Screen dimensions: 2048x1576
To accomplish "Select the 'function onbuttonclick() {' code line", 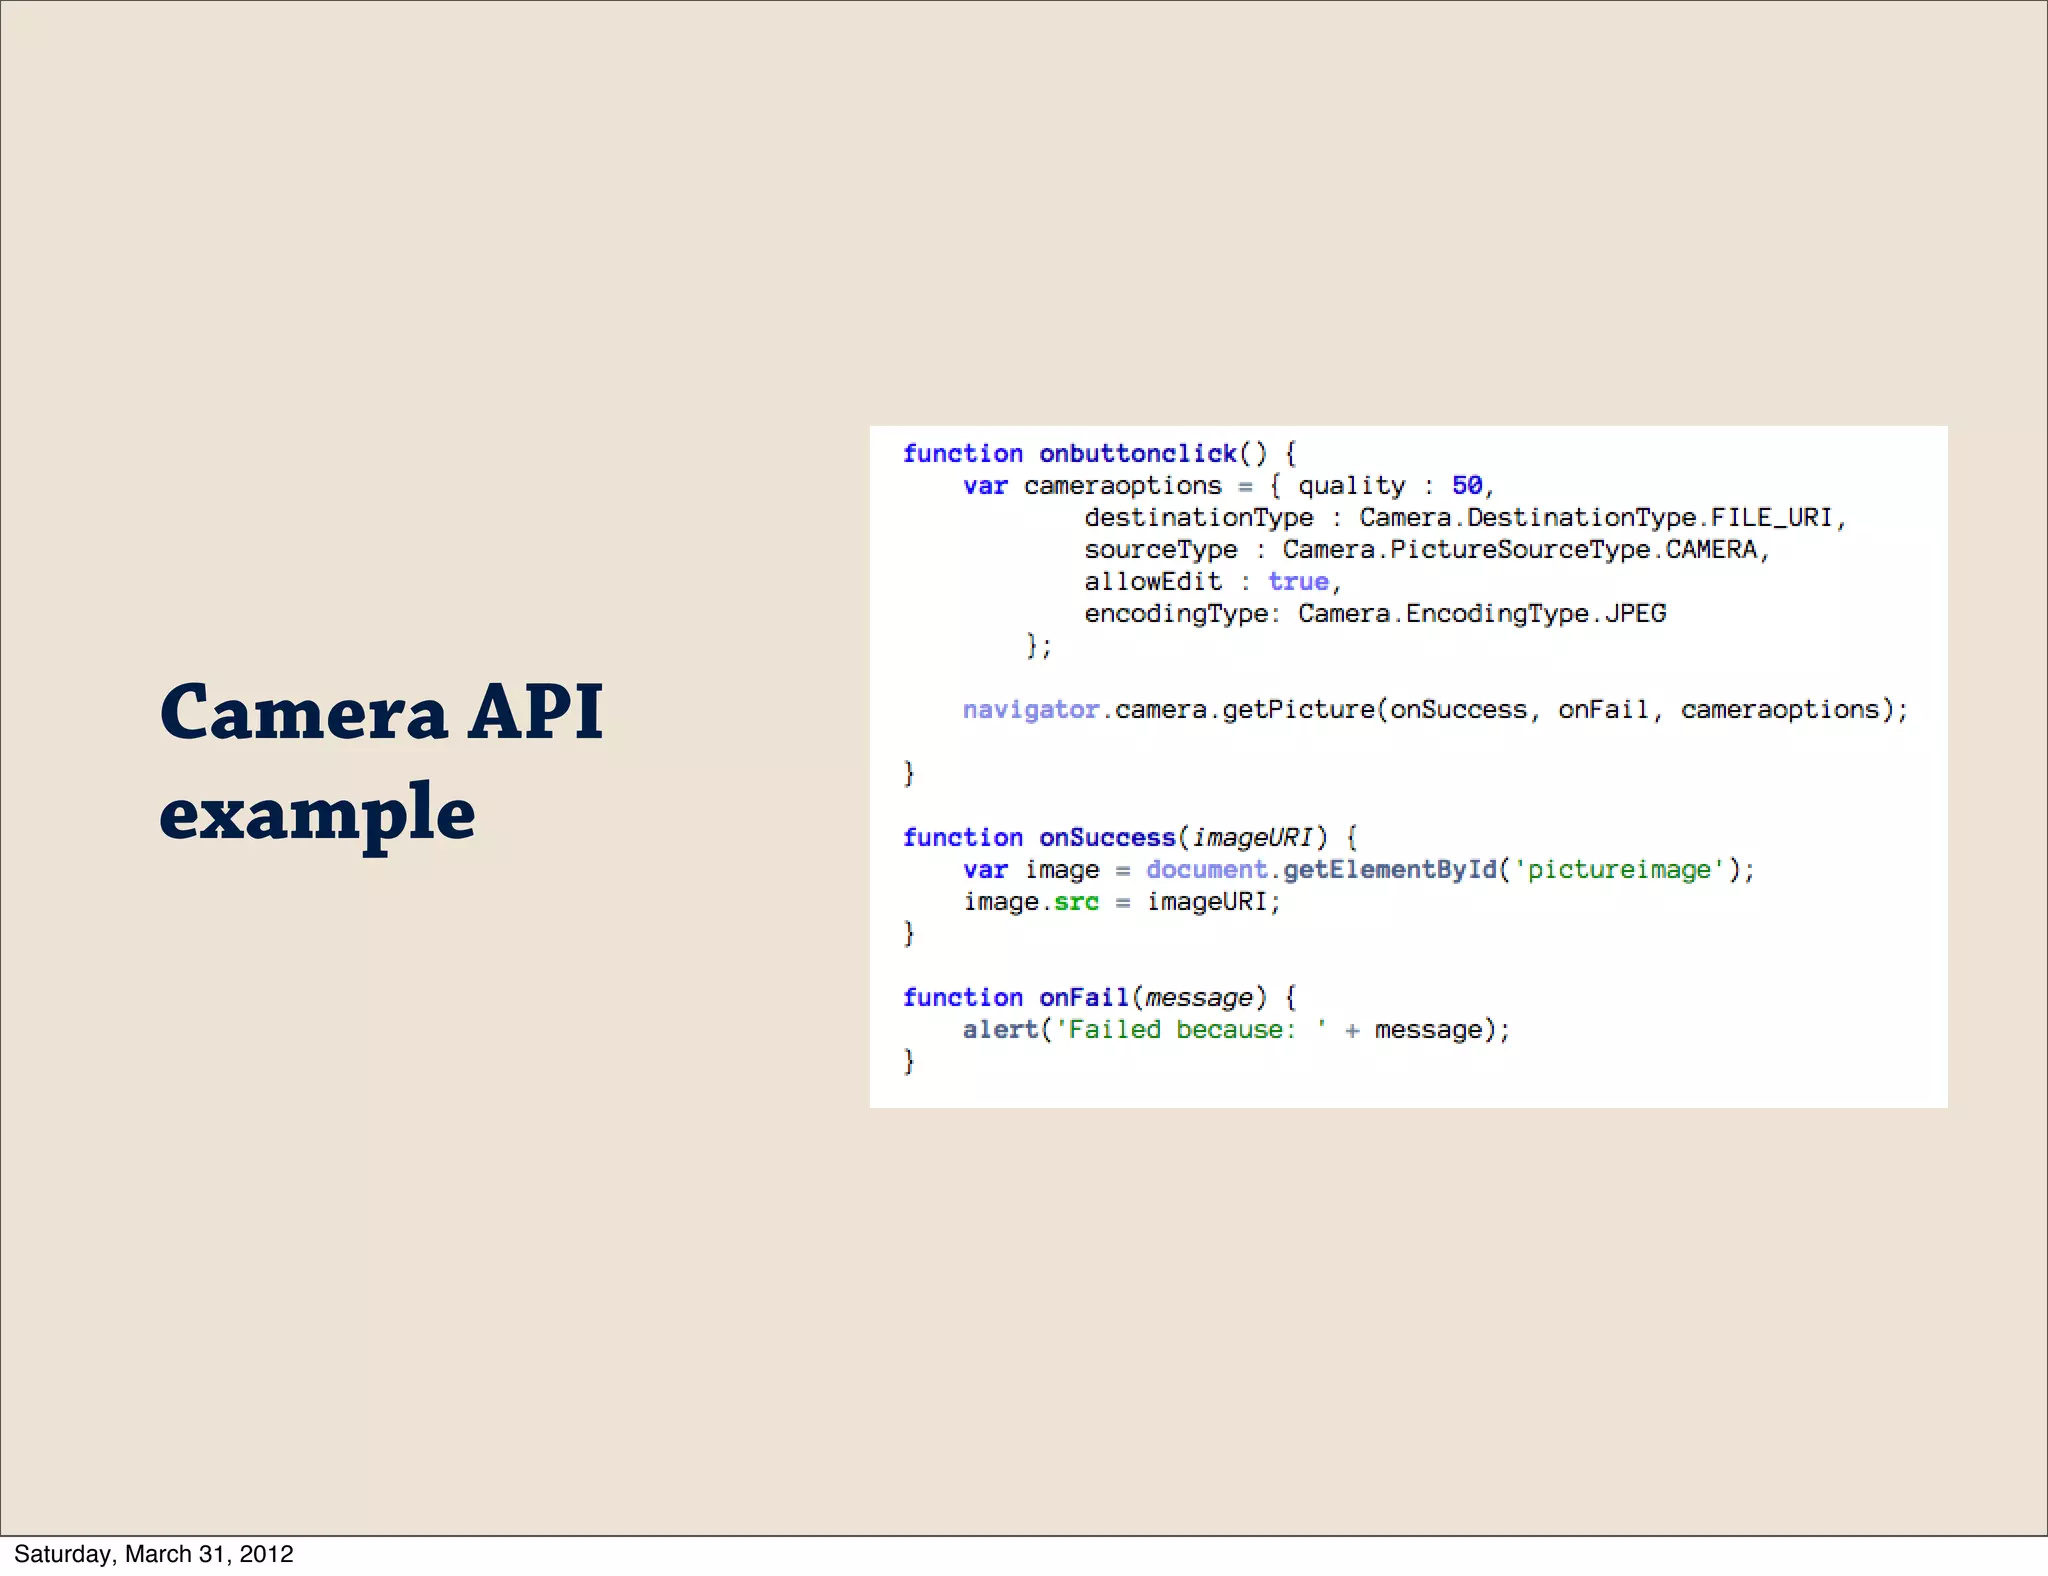I will 1100,454.
